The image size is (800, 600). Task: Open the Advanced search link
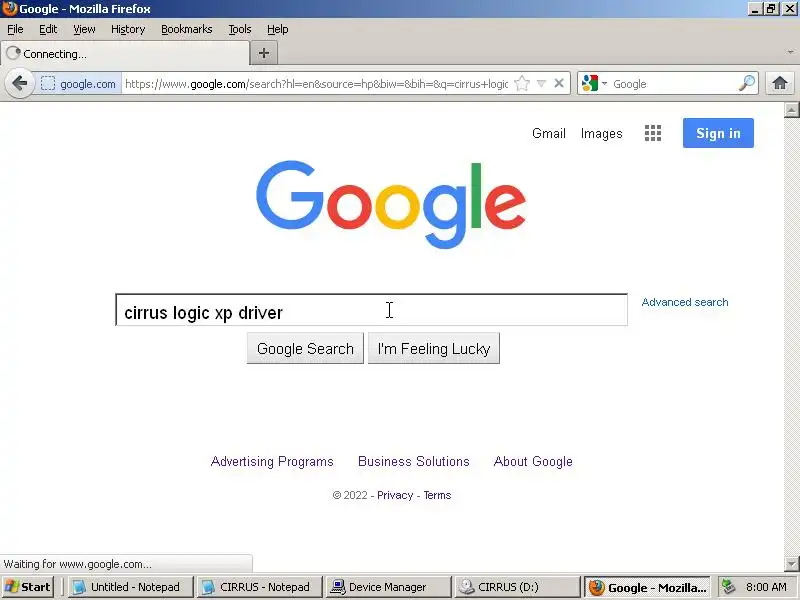(x=685, y=302)
